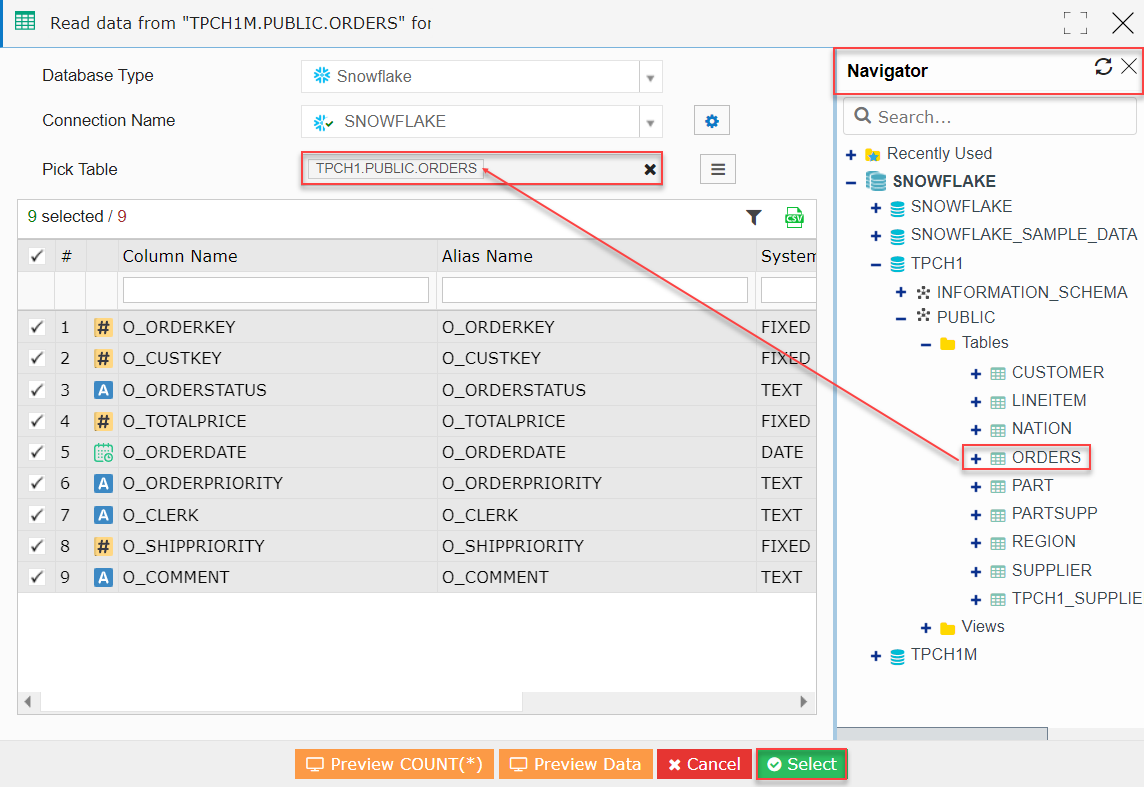Viewport: 1144px width, 787px height.
Task: Click the text type icon for O_CLERK
Action: (x=103, y=516)
